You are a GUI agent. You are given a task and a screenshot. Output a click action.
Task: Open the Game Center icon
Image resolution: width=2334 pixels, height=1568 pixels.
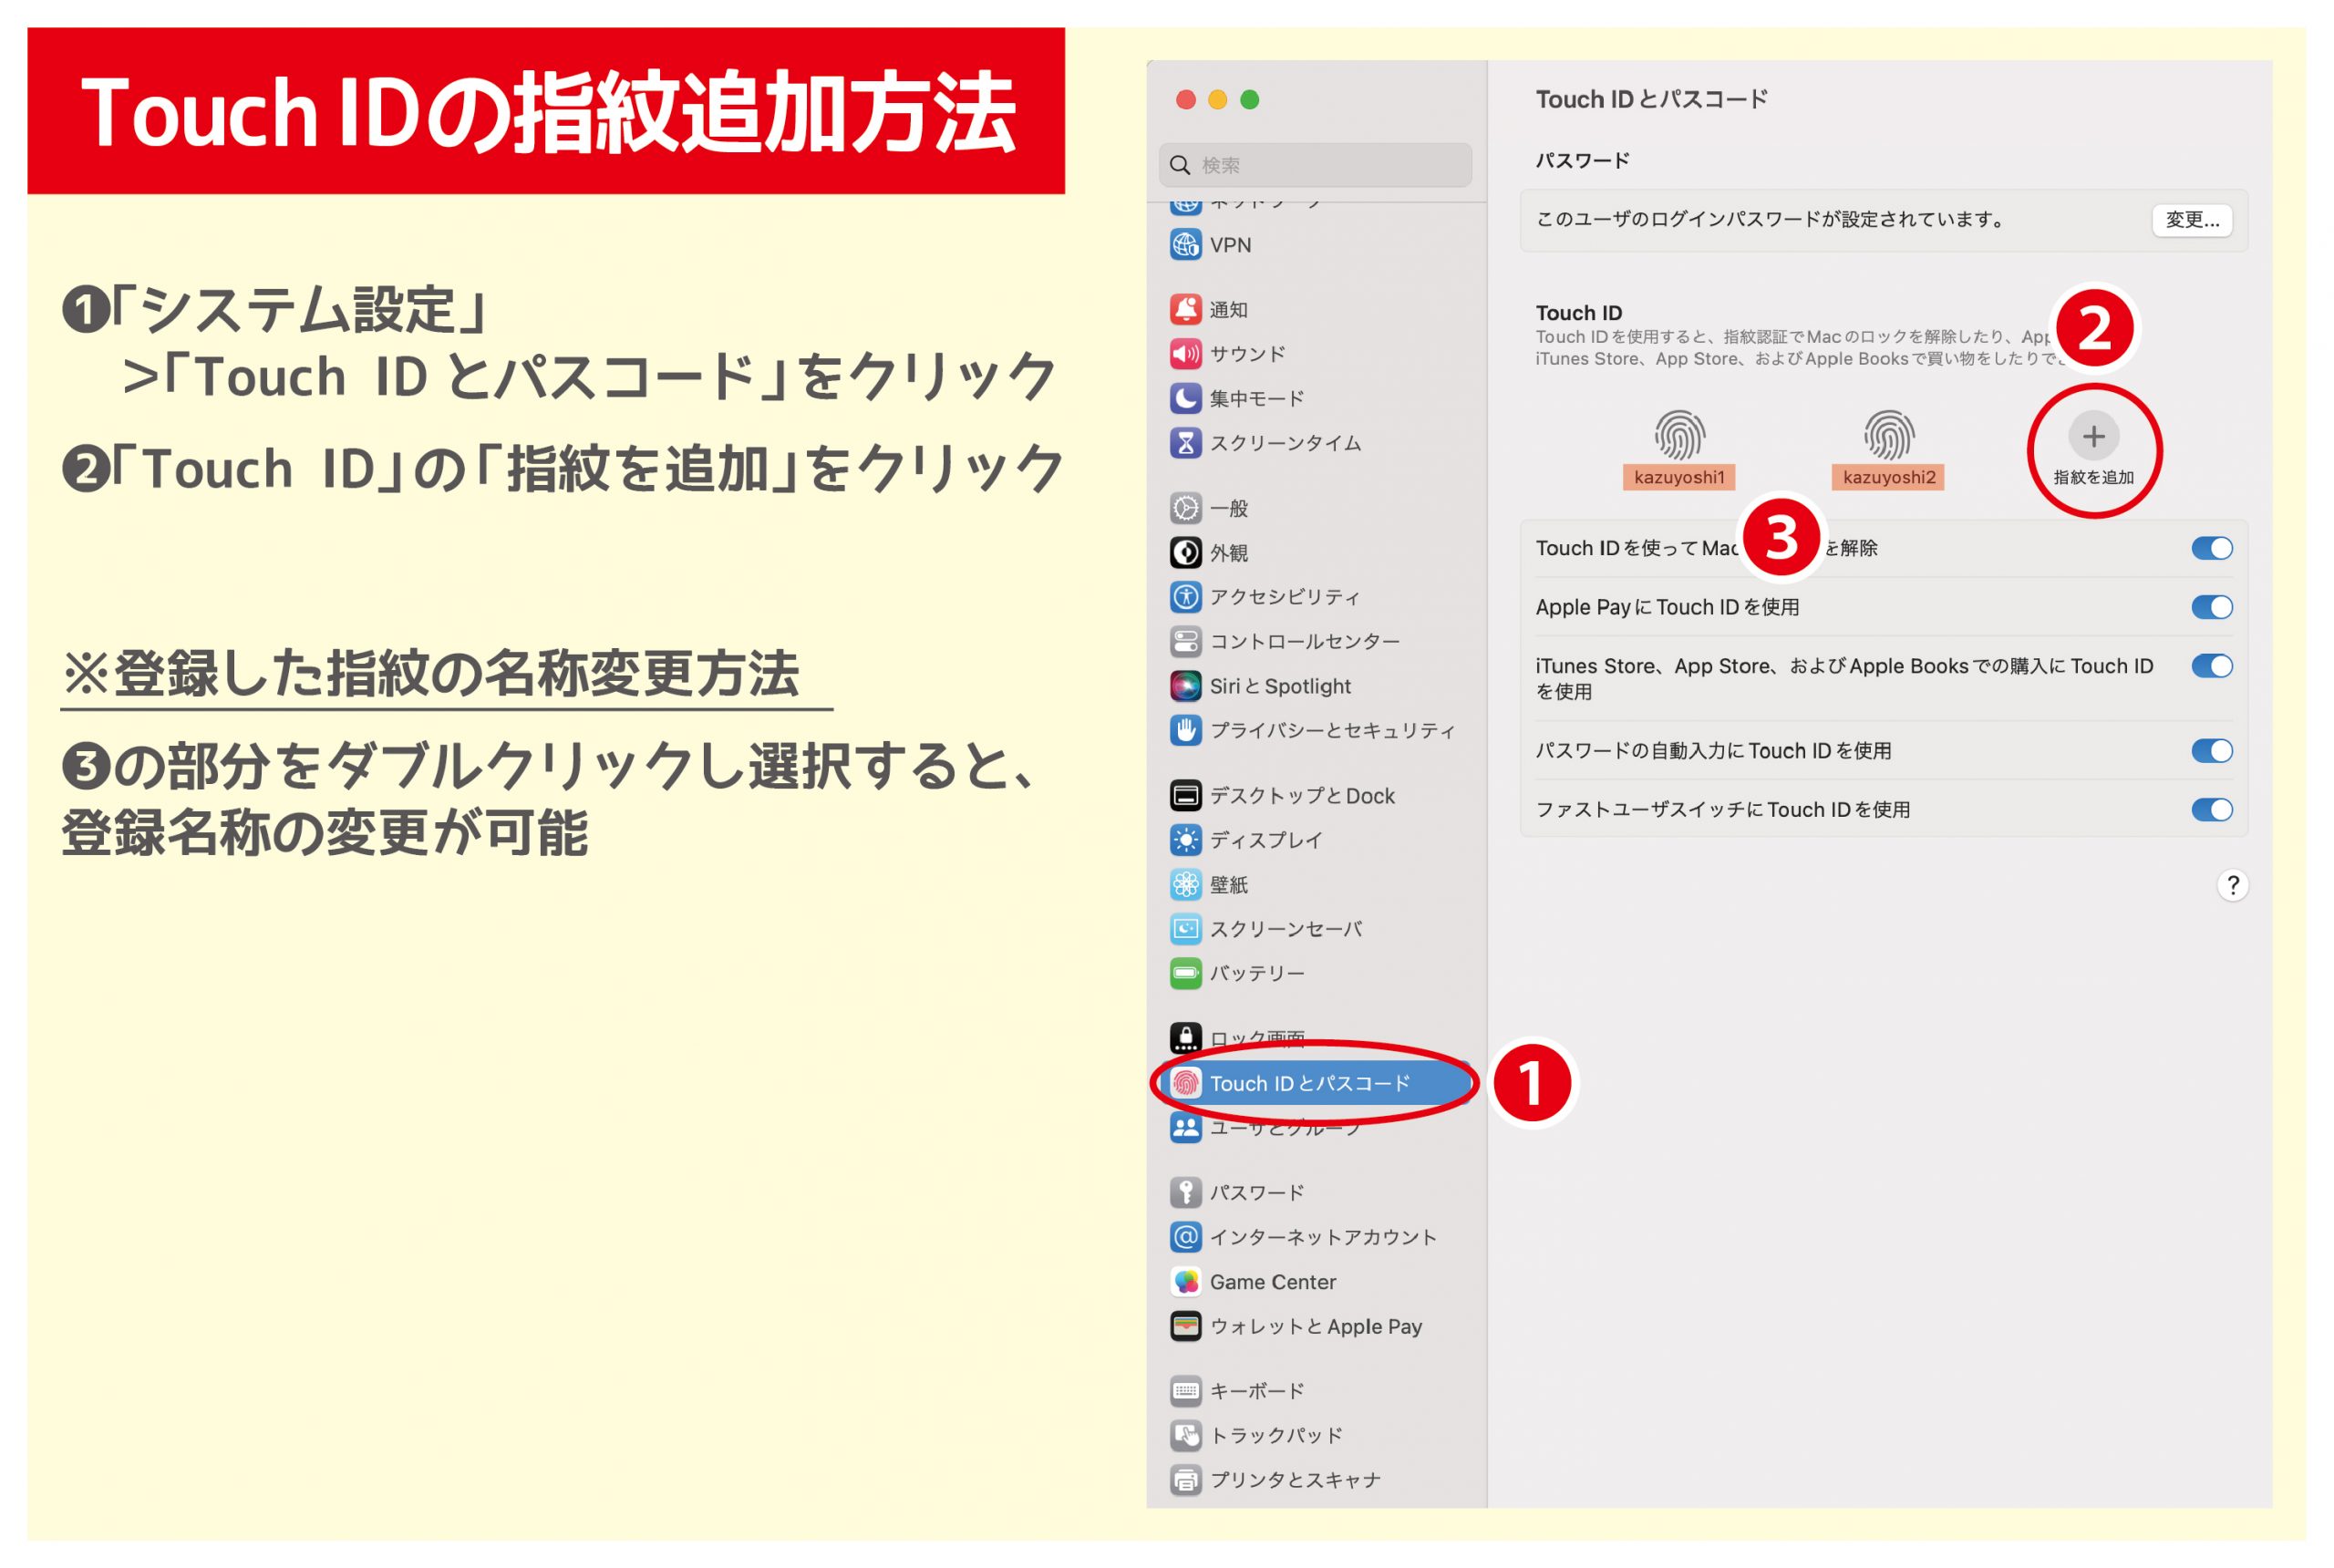pyautogui.click(x=1186, y=1282)
